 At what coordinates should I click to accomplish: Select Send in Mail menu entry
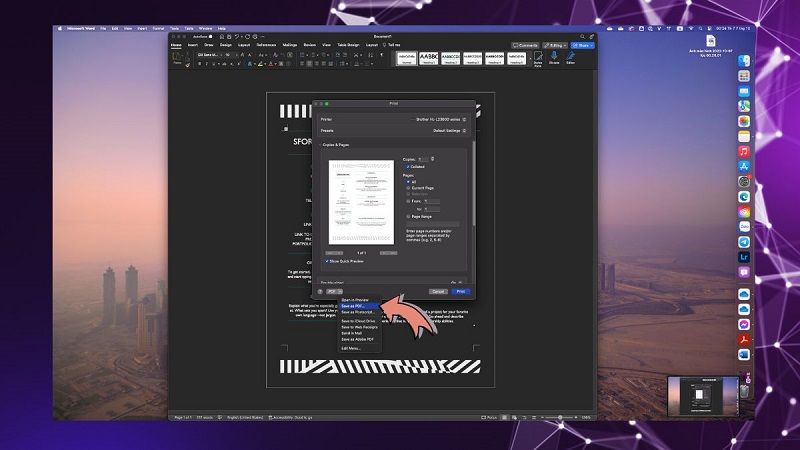pos(352,333)
